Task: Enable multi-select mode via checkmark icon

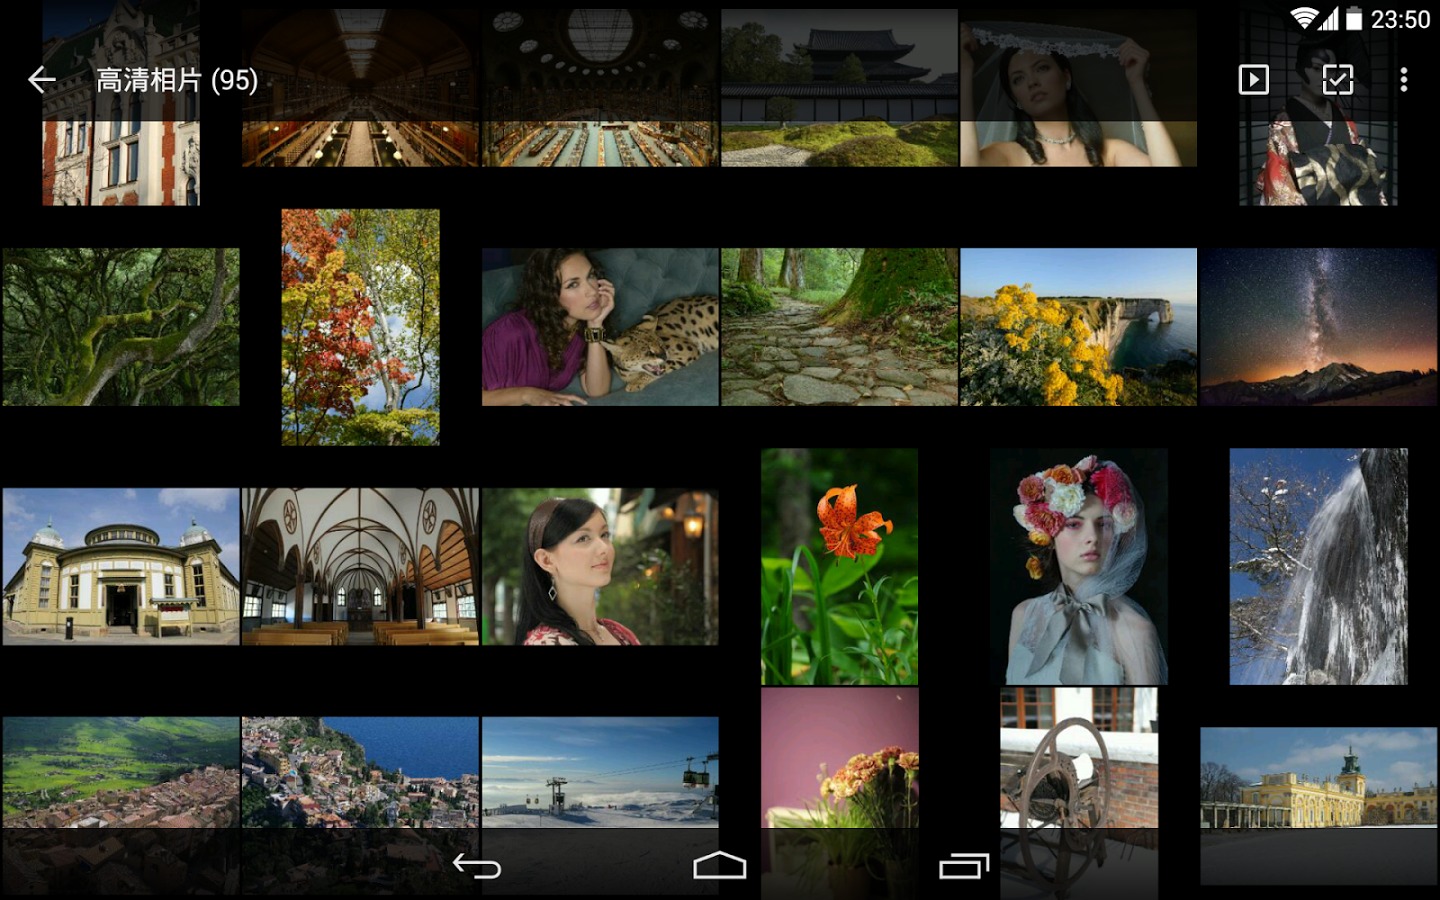Action: tap(1337, 80)
